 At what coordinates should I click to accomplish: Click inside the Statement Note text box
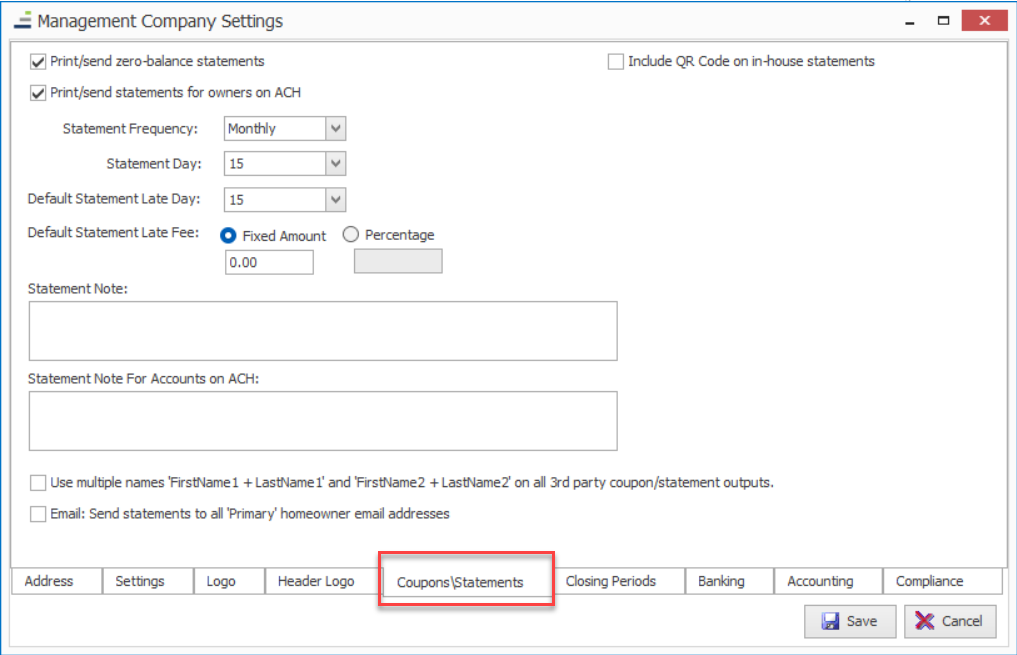coord(322,330)
